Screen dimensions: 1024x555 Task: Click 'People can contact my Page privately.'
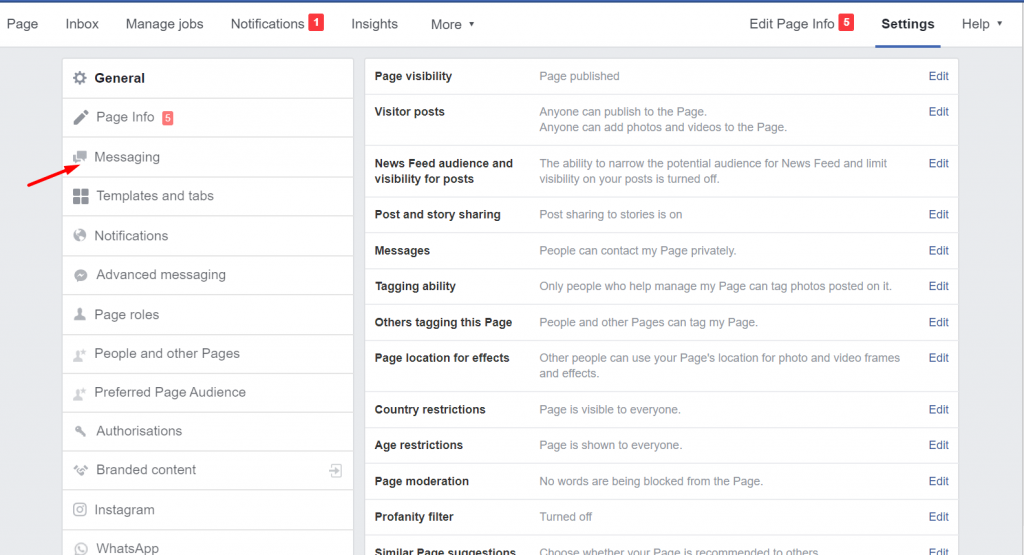click(x=637, y=251)
